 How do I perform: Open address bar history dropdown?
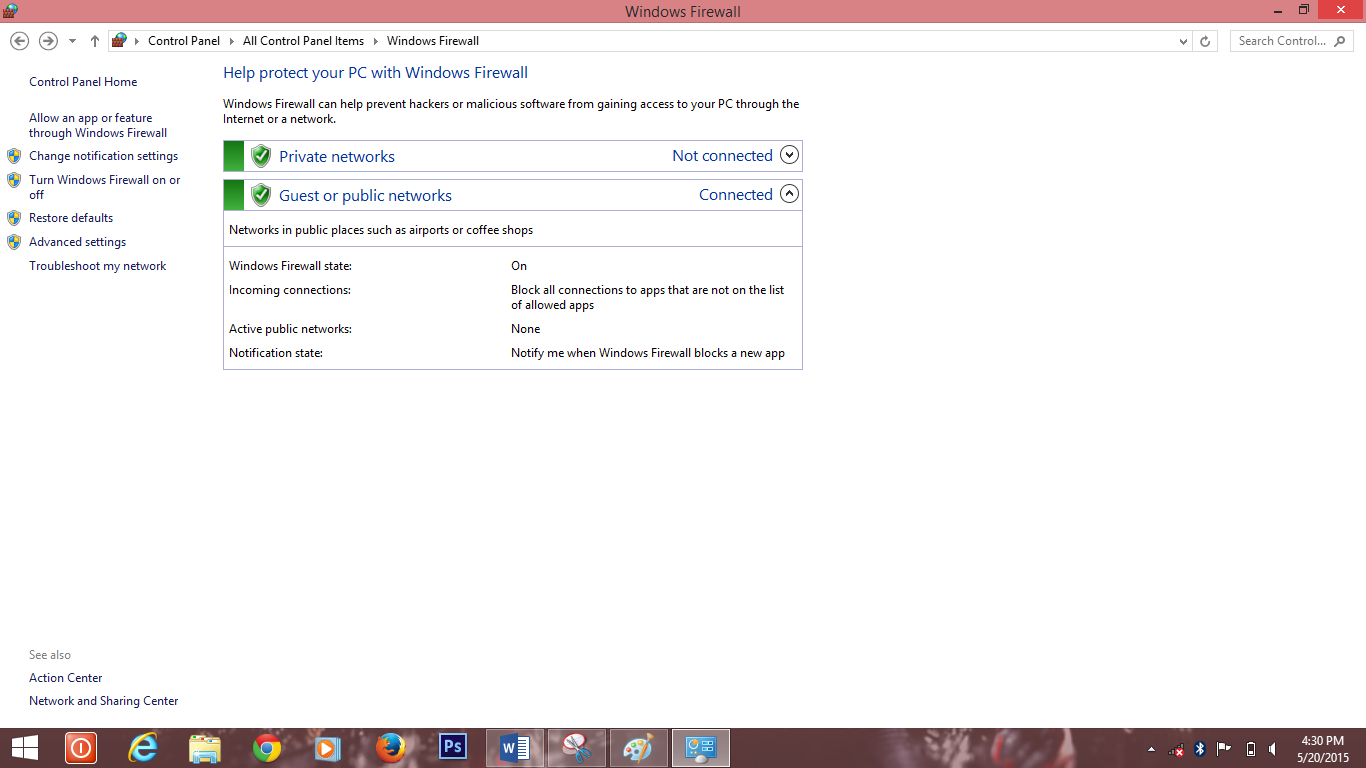[1184, 41]
